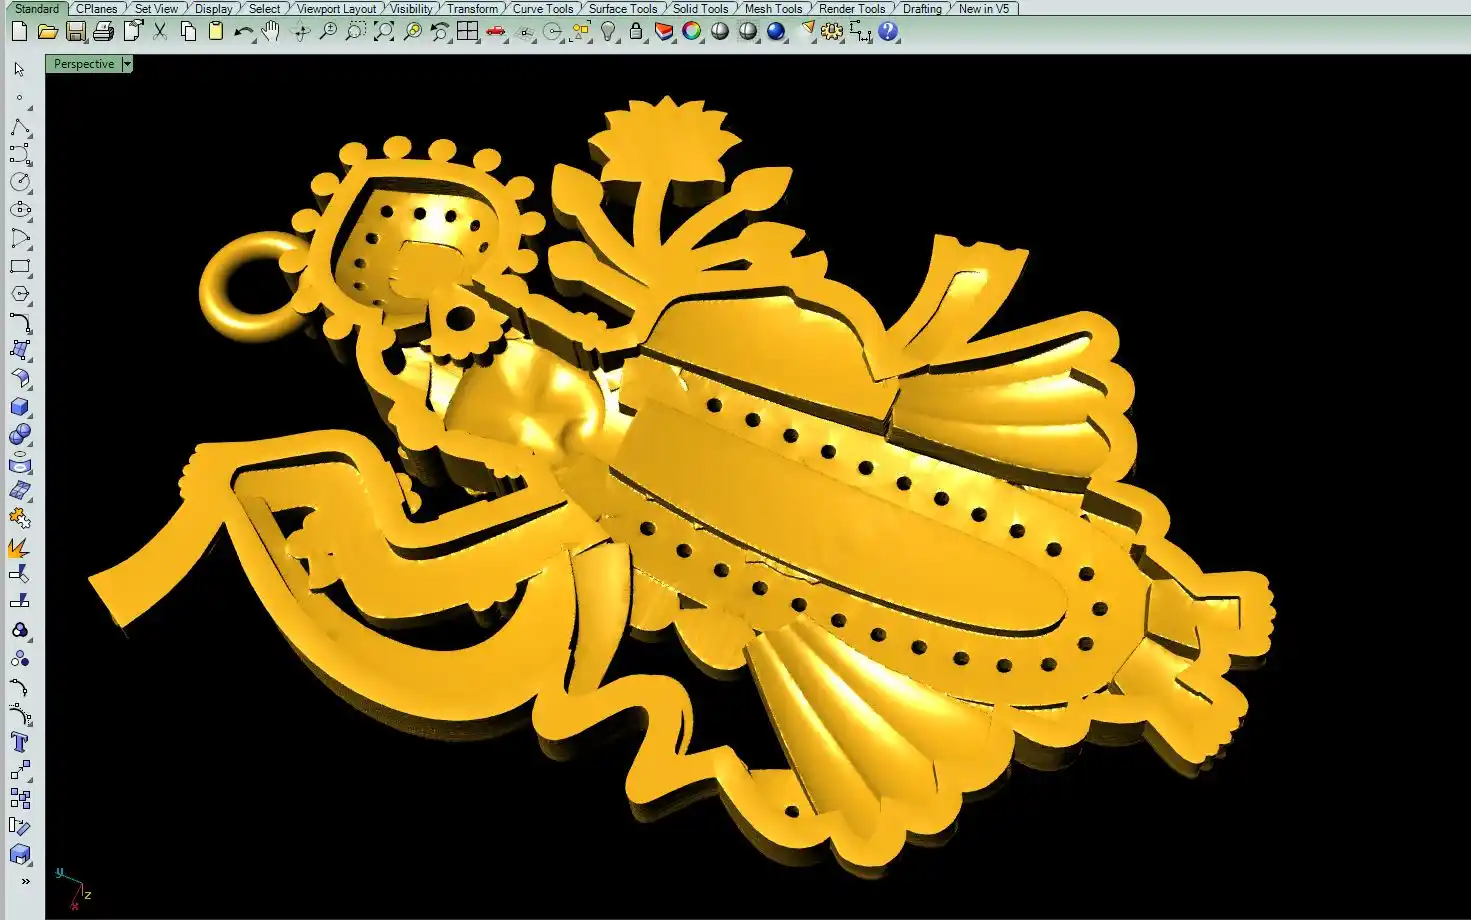Screen dimensions: 1471x920
Task: Click the Circle drawing tool
Action: (x=20, y=182)
